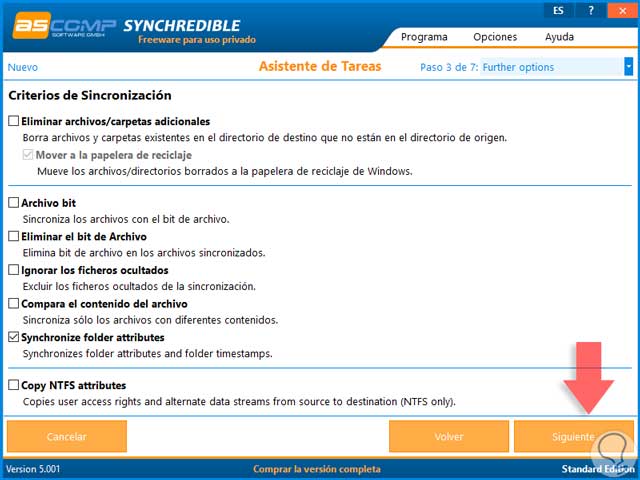Toggle Mover a la papelera de reciclaje

point(28,155)
